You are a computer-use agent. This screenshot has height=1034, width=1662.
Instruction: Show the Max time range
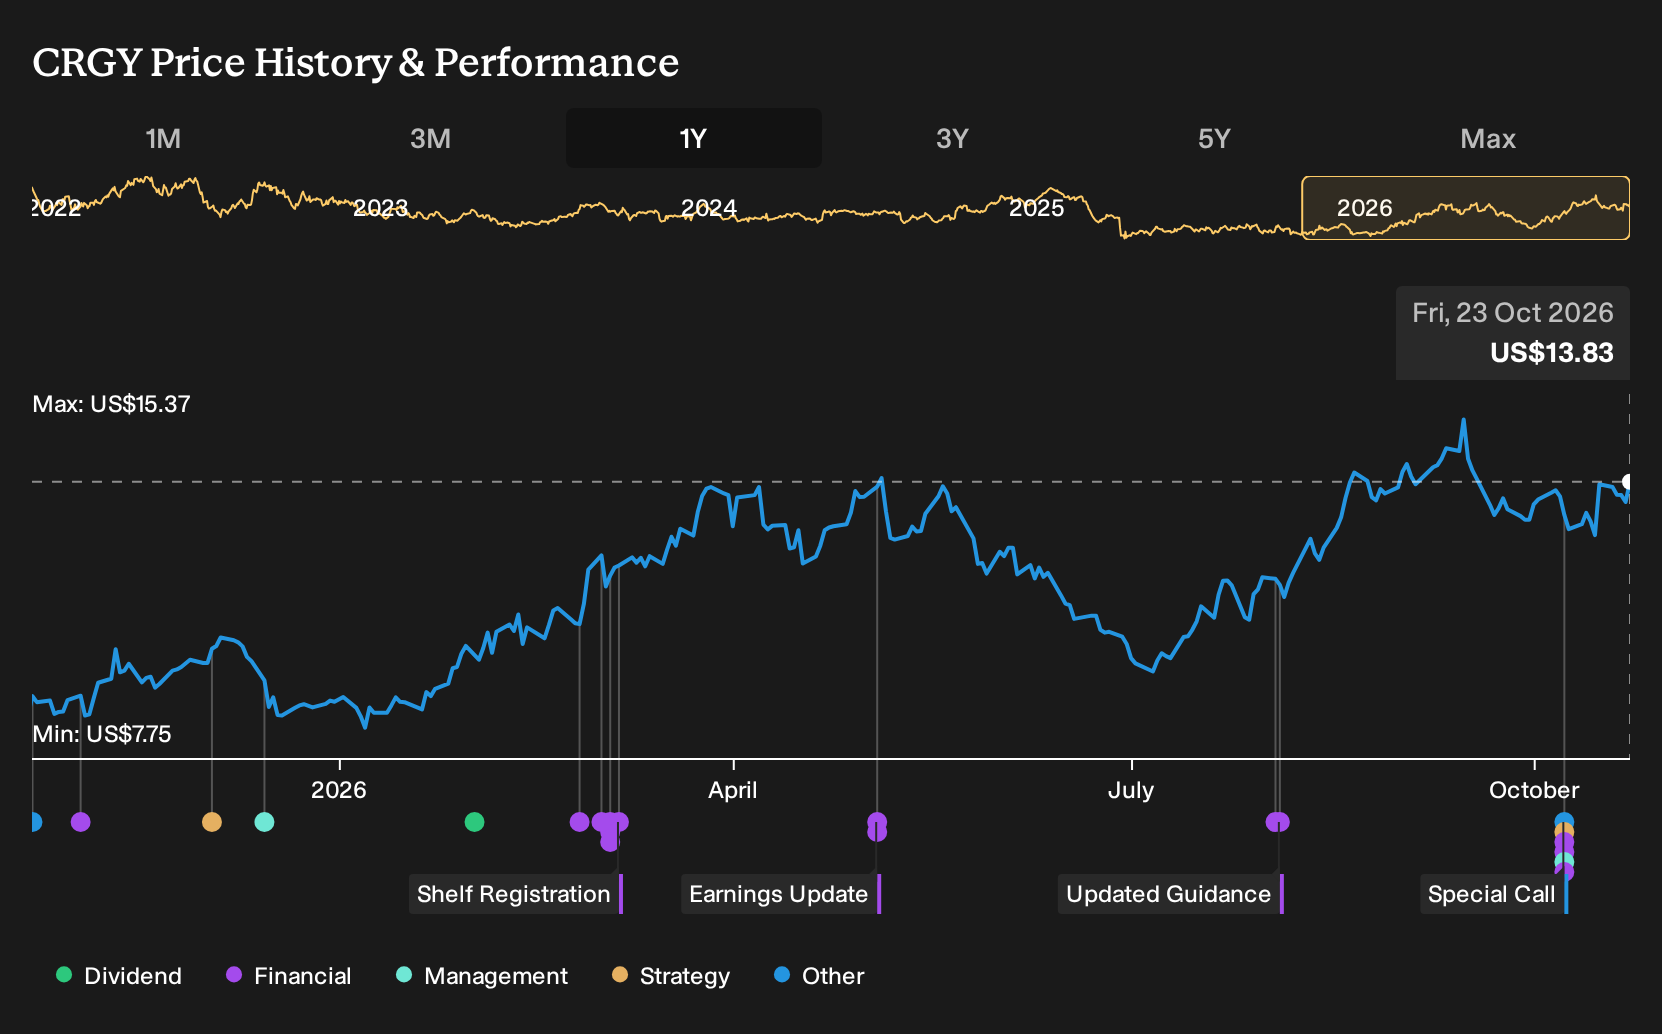(1488, 138)
